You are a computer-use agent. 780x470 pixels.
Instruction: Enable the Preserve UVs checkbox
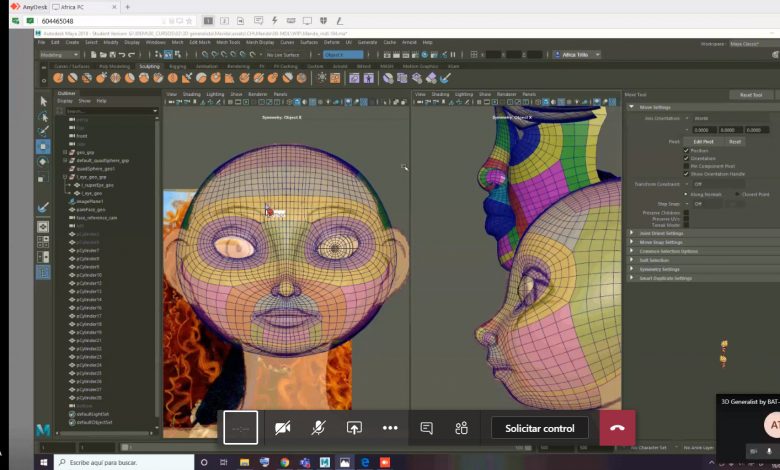coord(686,219)
